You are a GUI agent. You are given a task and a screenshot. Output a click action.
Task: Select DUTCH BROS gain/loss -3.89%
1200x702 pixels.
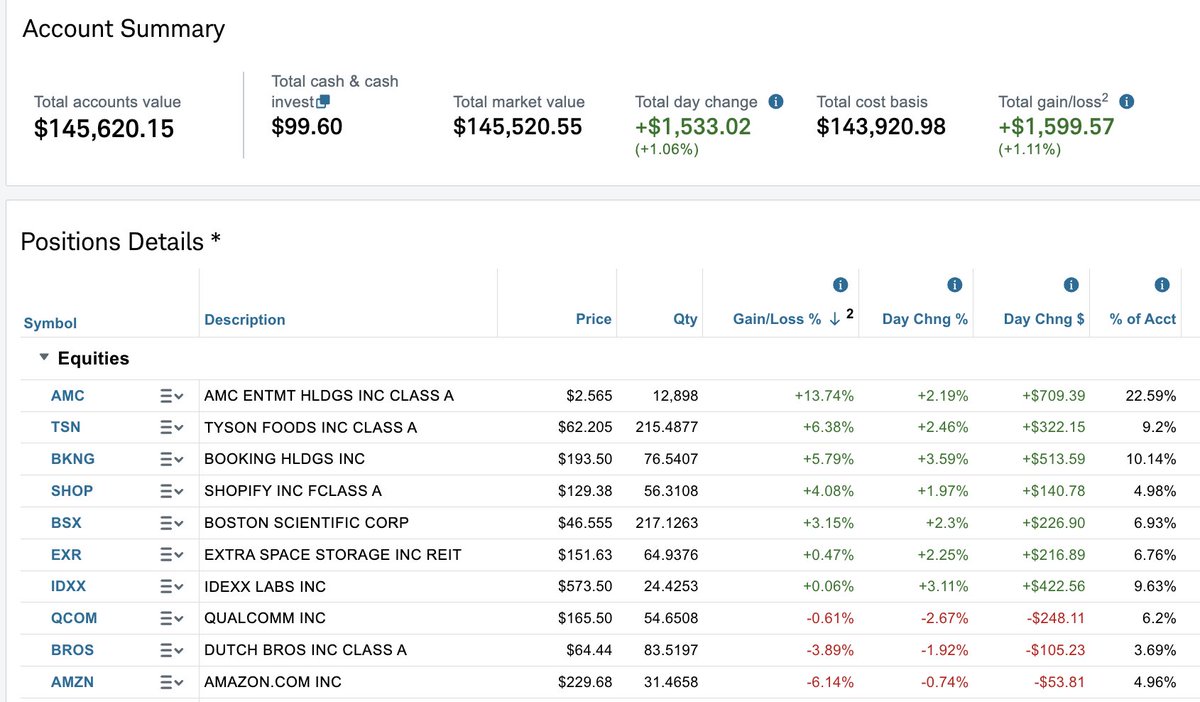click(830, 650)
